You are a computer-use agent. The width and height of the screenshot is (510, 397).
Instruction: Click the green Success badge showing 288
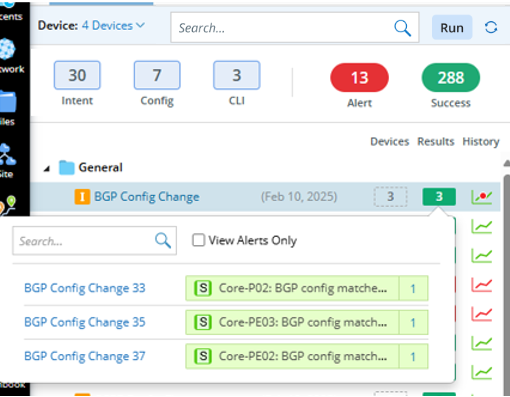(451, 78)
